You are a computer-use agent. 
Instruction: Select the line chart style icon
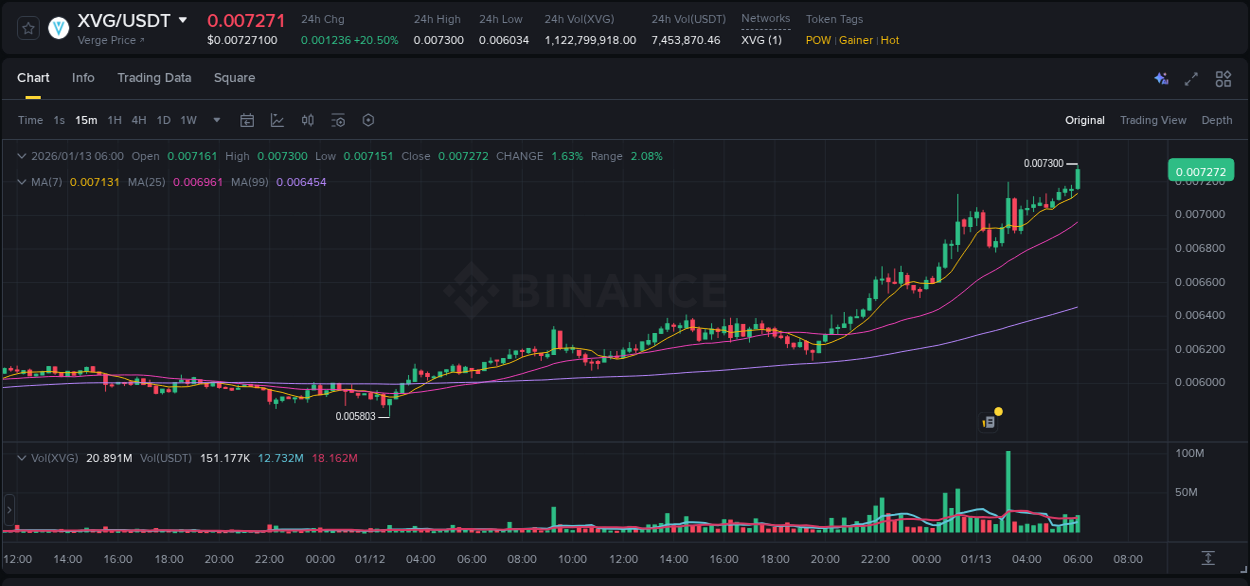[x=277, y=120]
